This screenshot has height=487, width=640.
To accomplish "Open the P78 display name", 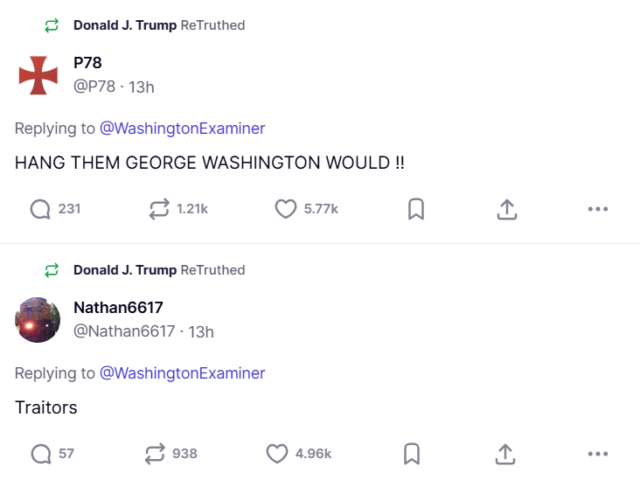I will tap(88, 63).
